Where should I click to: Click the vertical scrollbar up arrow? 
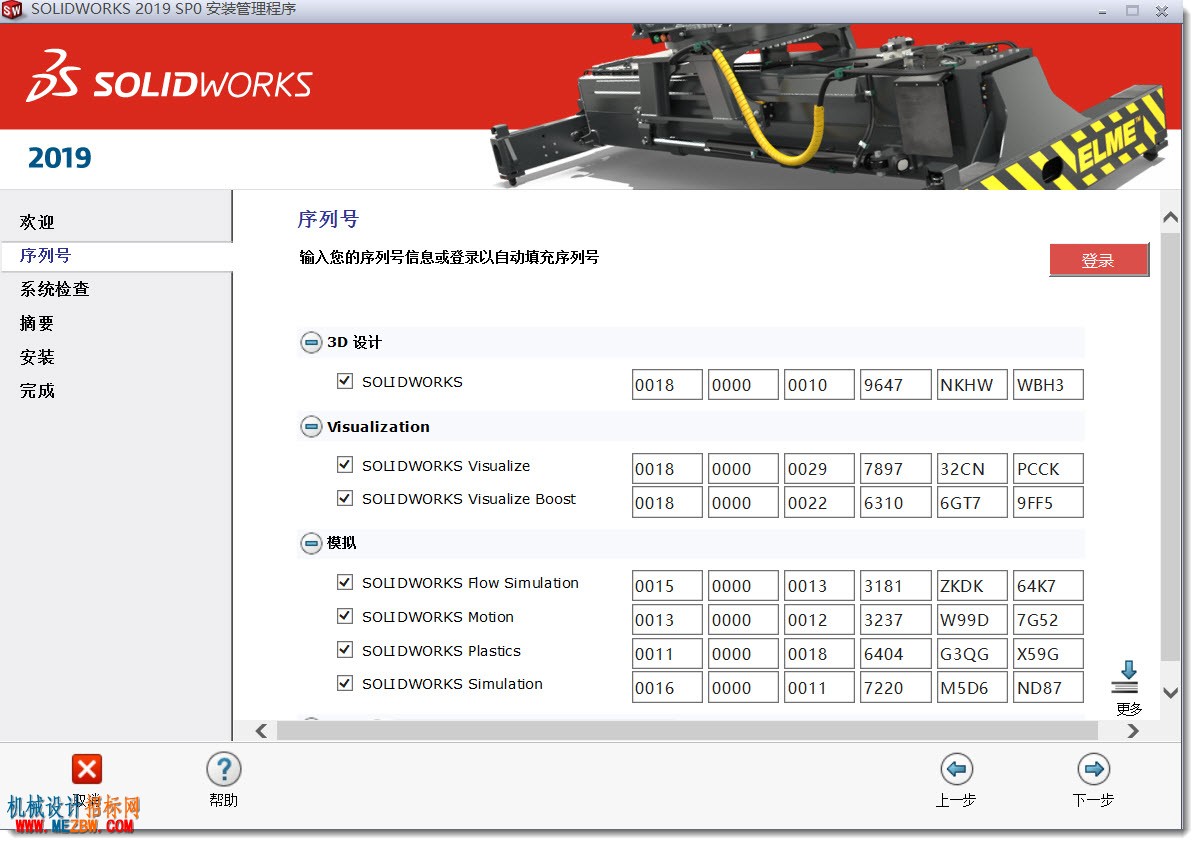1170,218
